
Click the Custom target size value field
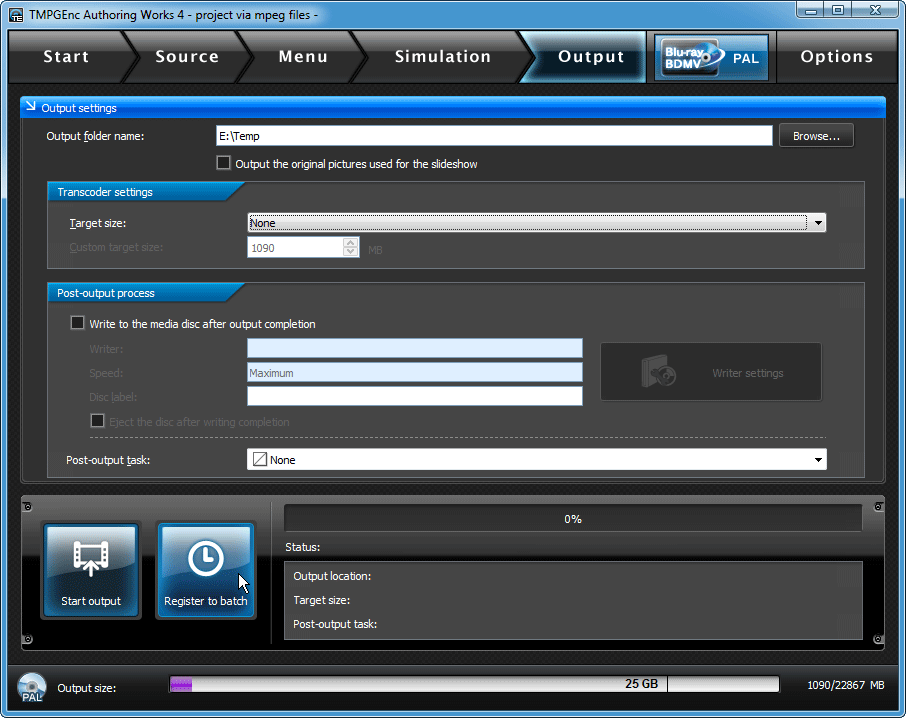tap(295, 248)
